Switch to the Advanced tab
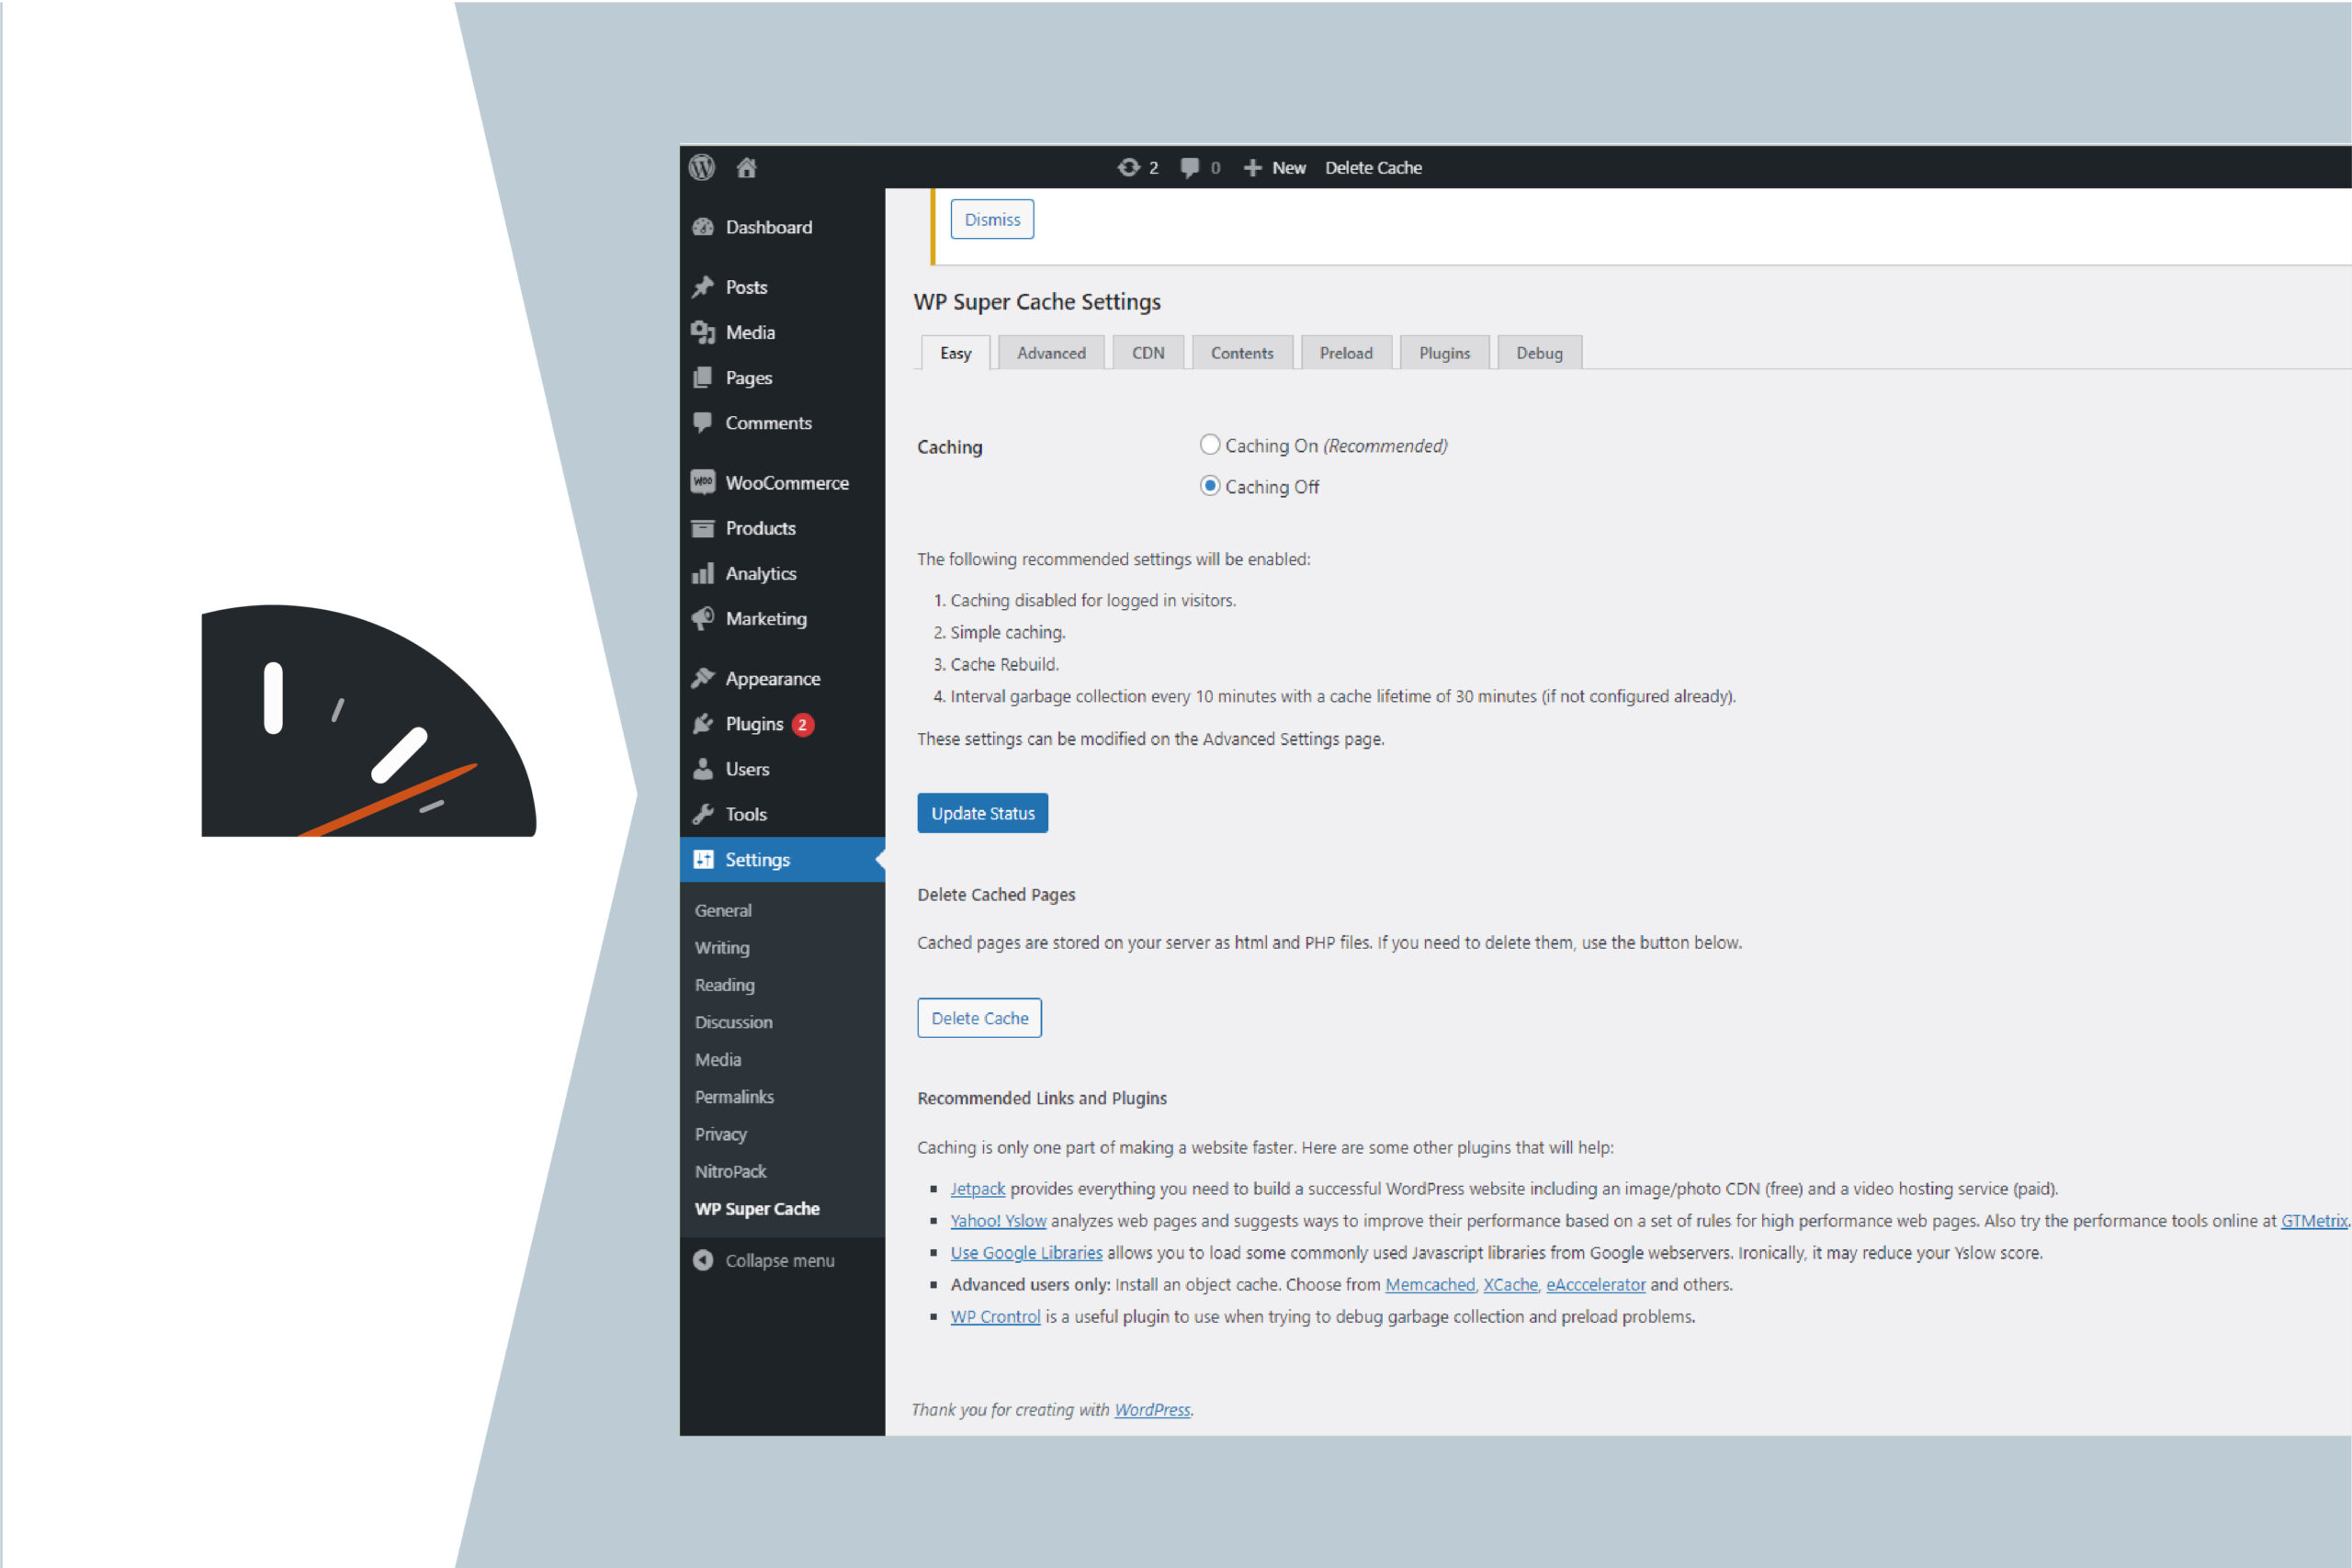The width and height of the screenshot is (2352, 1568). pos(1051,353)
